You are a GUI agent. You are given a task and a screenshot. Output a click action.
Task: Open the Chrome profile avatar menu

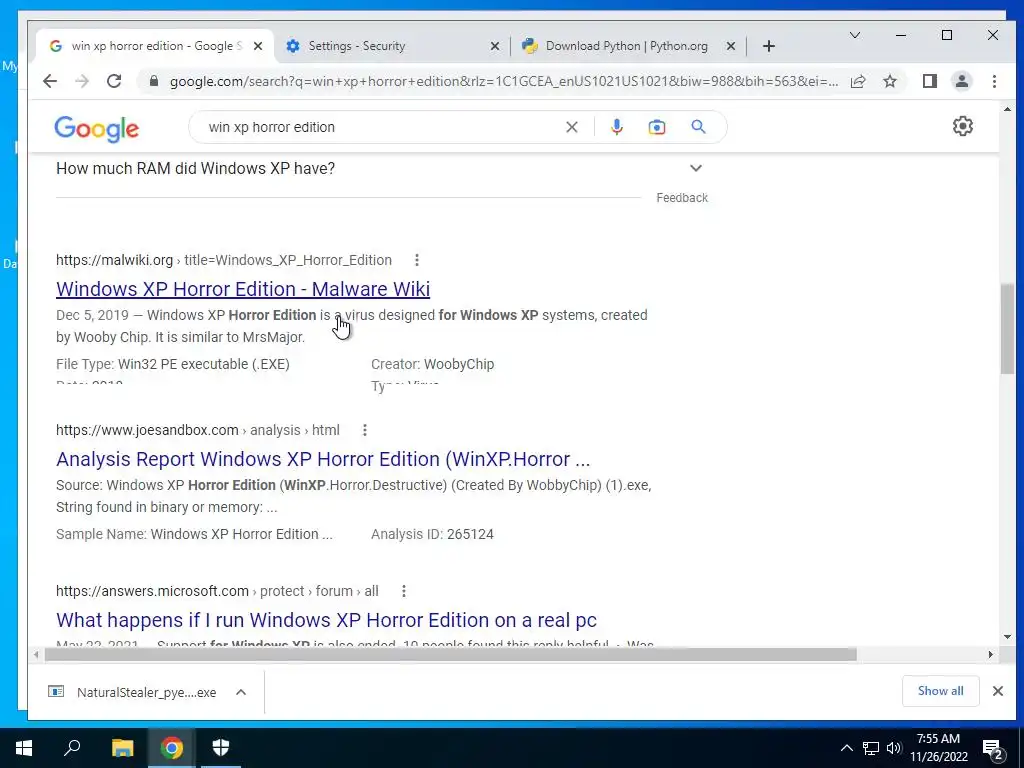[961, 81]
